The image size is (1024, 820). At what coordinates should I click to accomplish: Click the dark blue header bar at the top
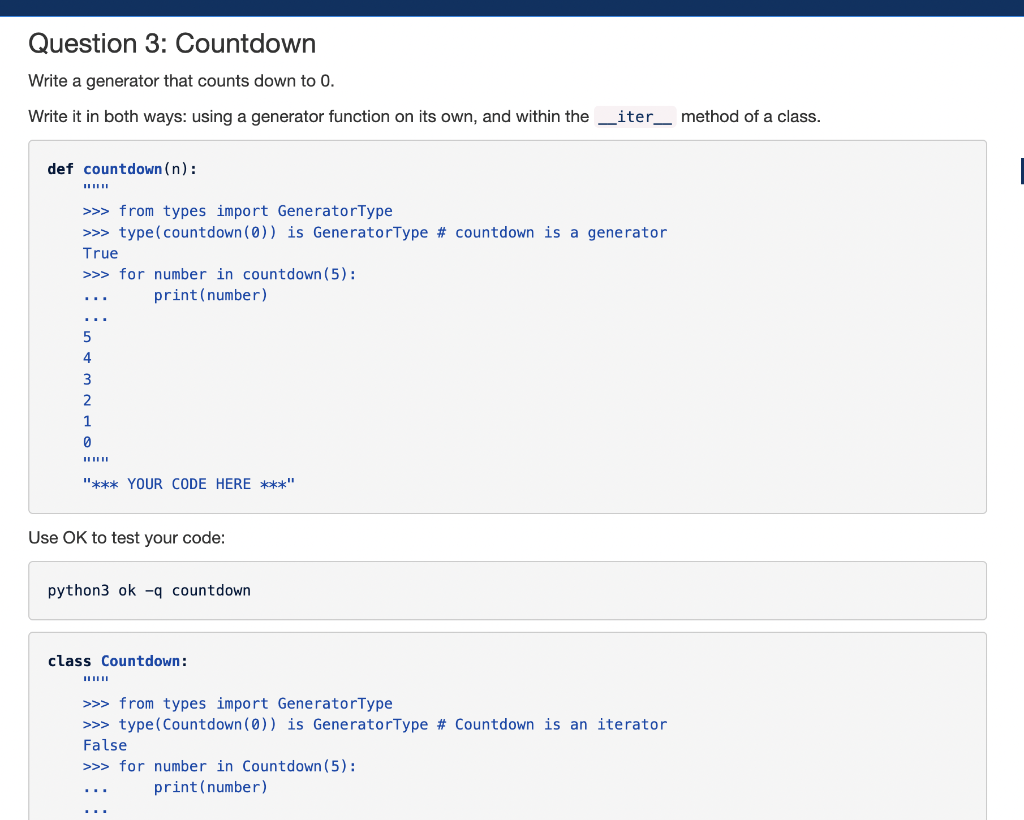click(512, 6)
